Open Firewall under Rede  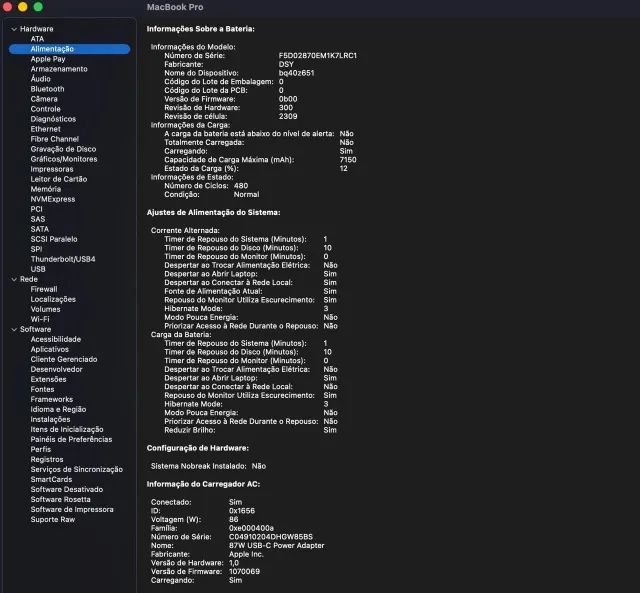(44, 289)
